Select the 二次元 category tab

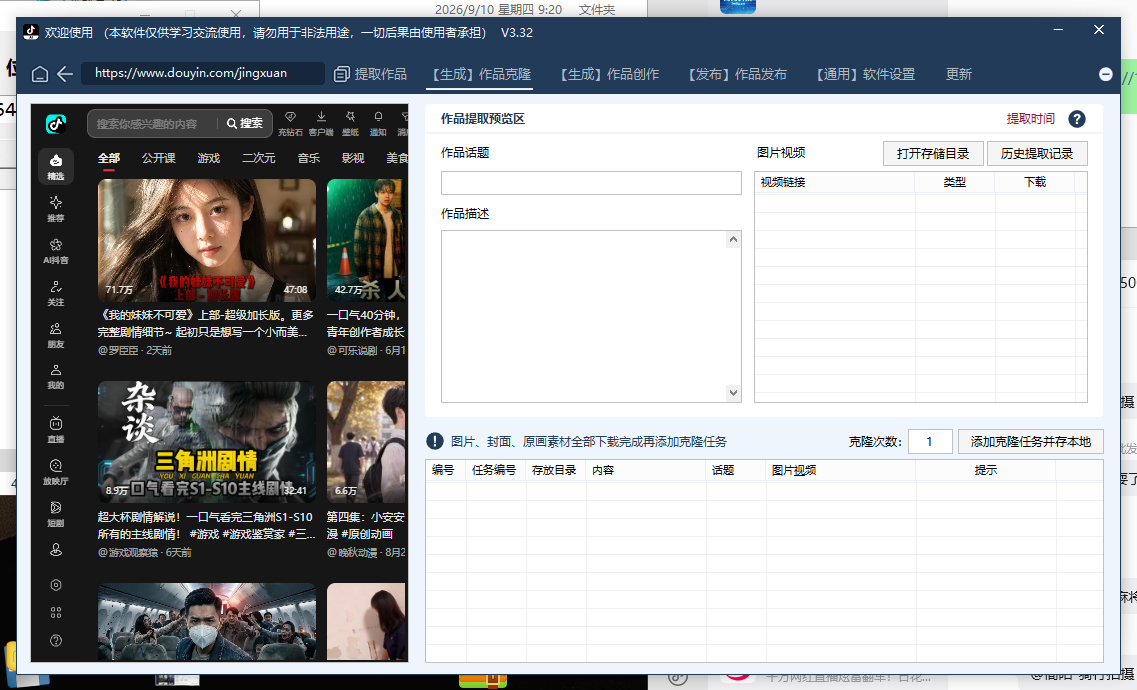pos(259,158)
